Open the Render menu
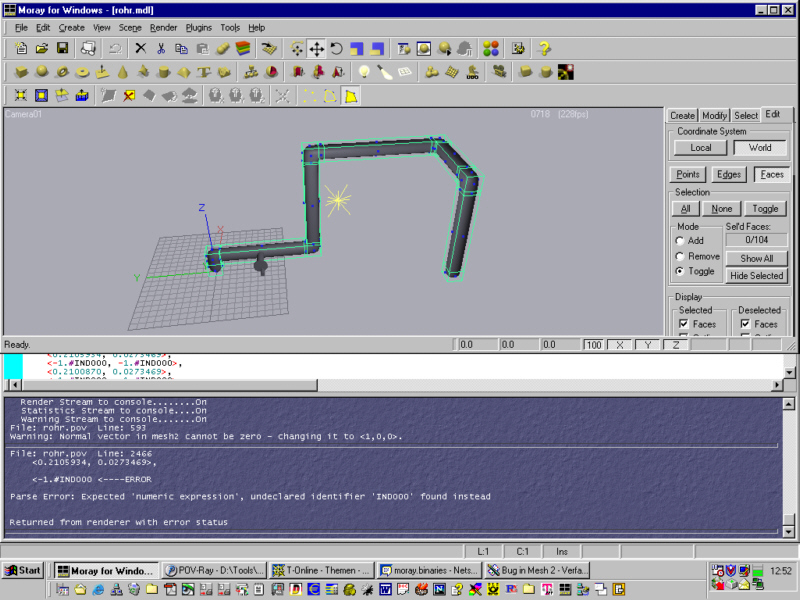The image size is (800, 600). point(163,27)
